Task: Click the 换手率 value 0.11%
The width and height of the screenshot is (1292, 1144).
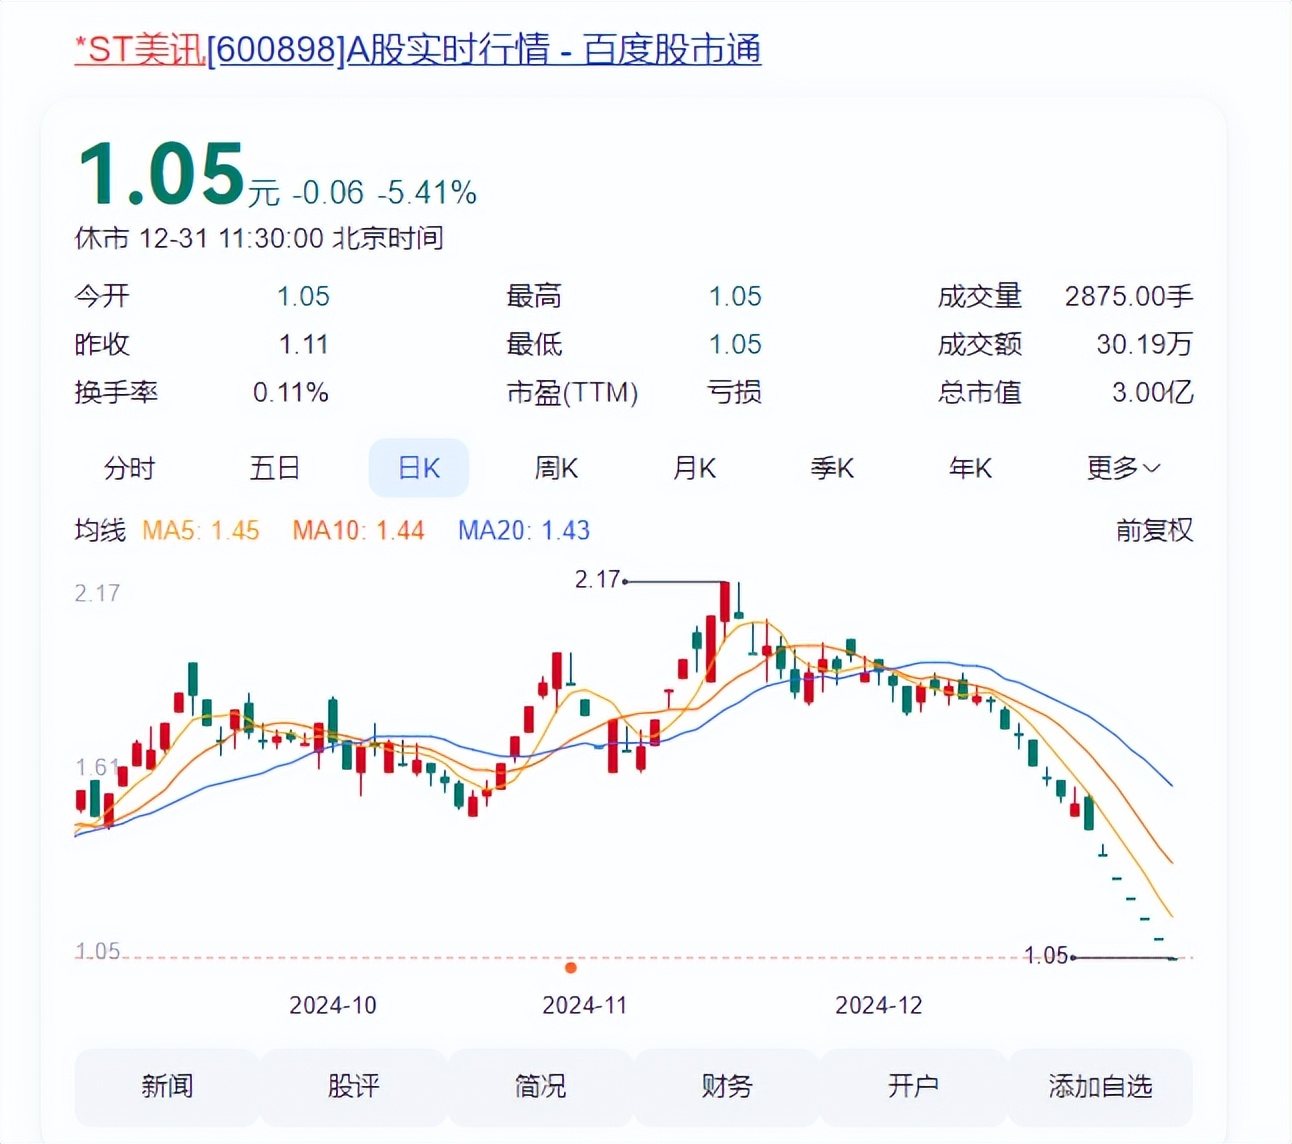Action: click(x=291, y=392)
